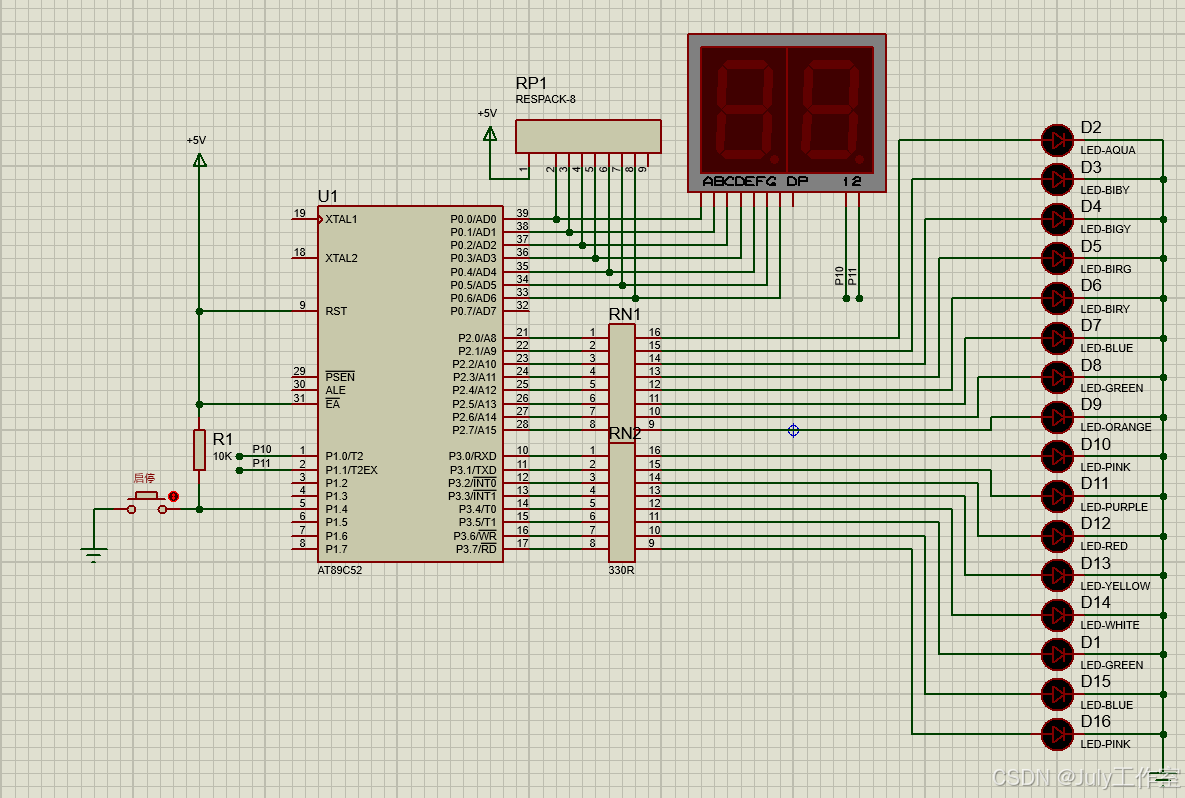Click the ABCDEFG segment label on display
Image resolution: width=1185 pixels, height=798 pixels.
coord(739,181)
